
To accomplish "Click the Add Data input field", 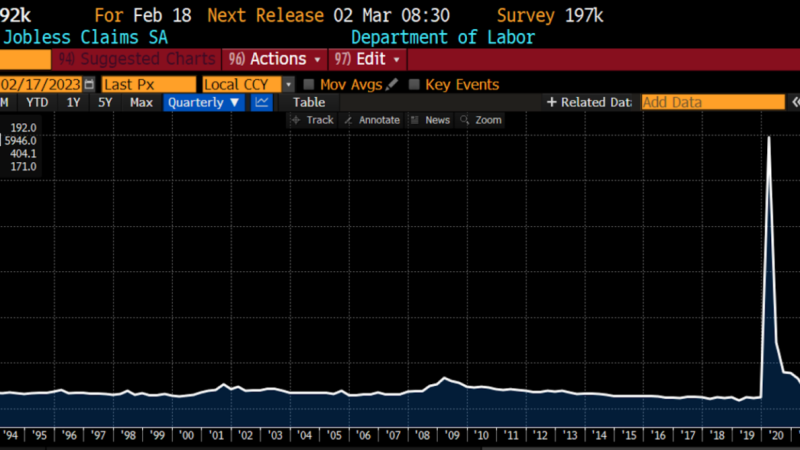I will point(713,102).
